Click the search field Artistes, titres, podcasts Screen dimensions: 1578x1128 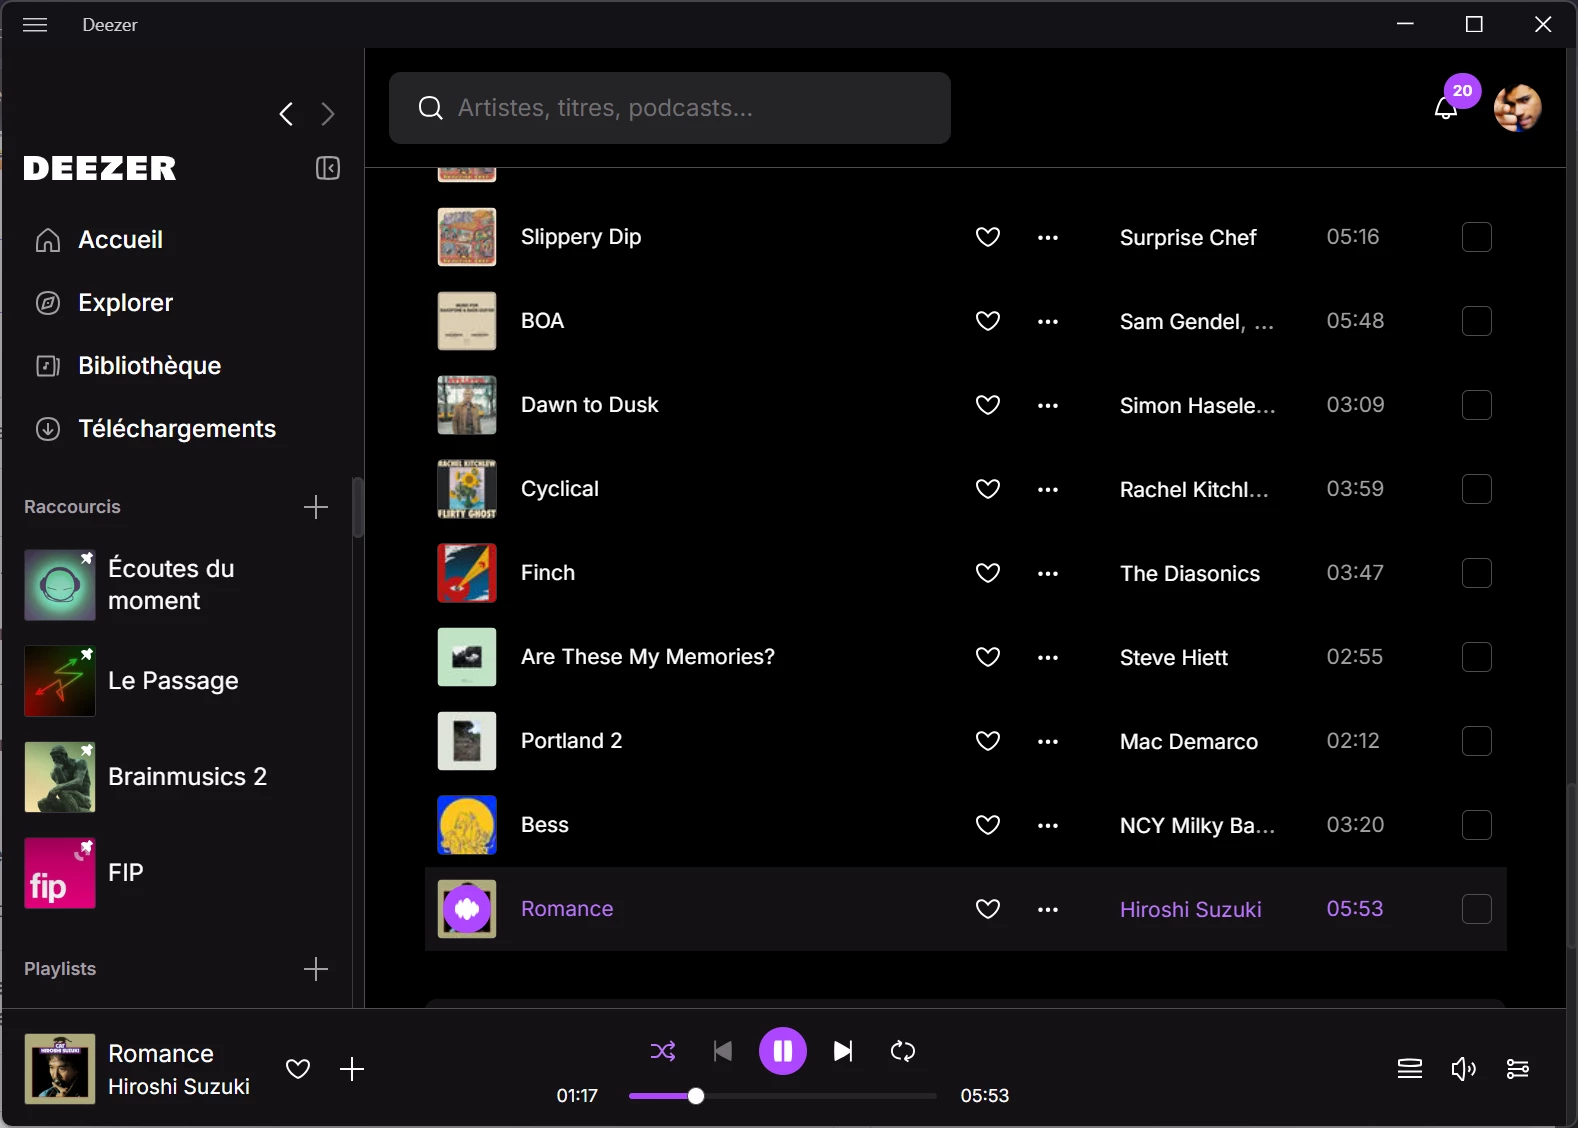click(670, 108)
